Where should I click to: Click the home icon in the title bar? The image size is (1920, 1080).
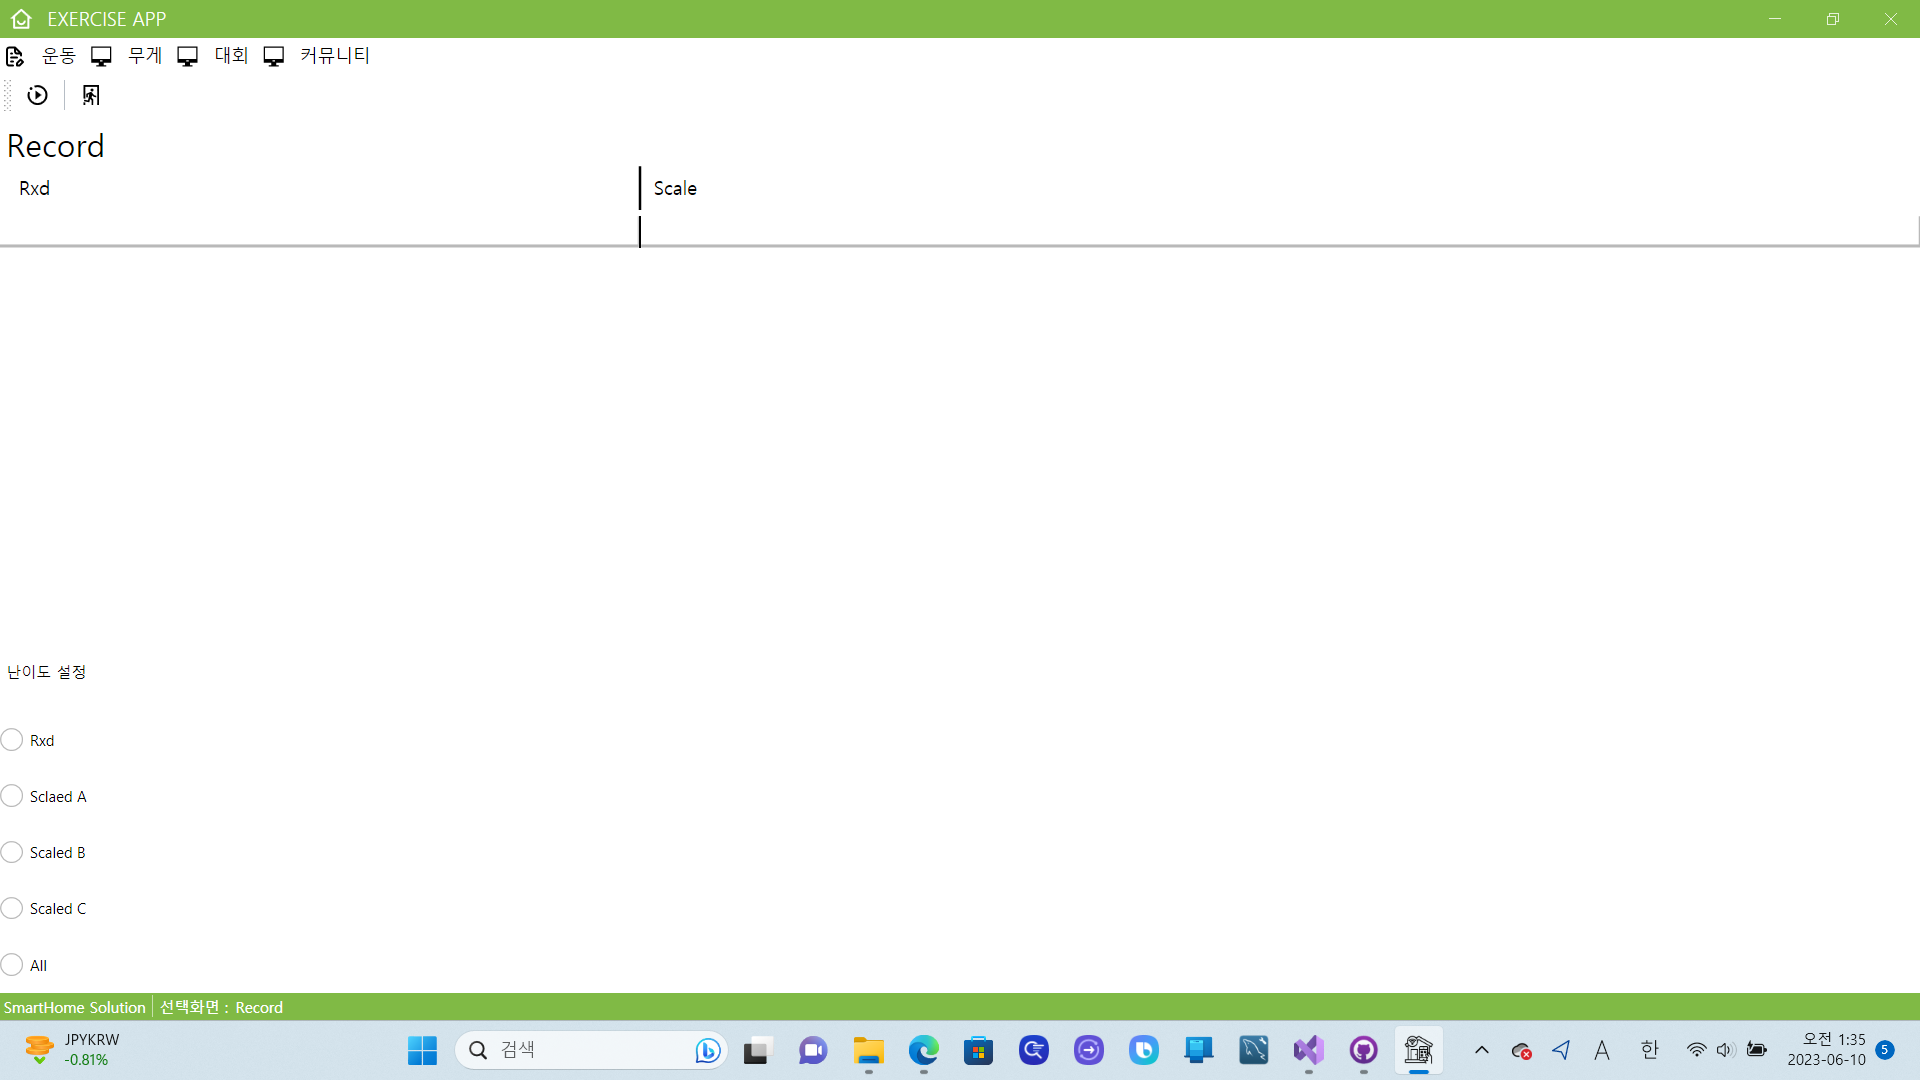pyautogui.click(x=21, y=19)
